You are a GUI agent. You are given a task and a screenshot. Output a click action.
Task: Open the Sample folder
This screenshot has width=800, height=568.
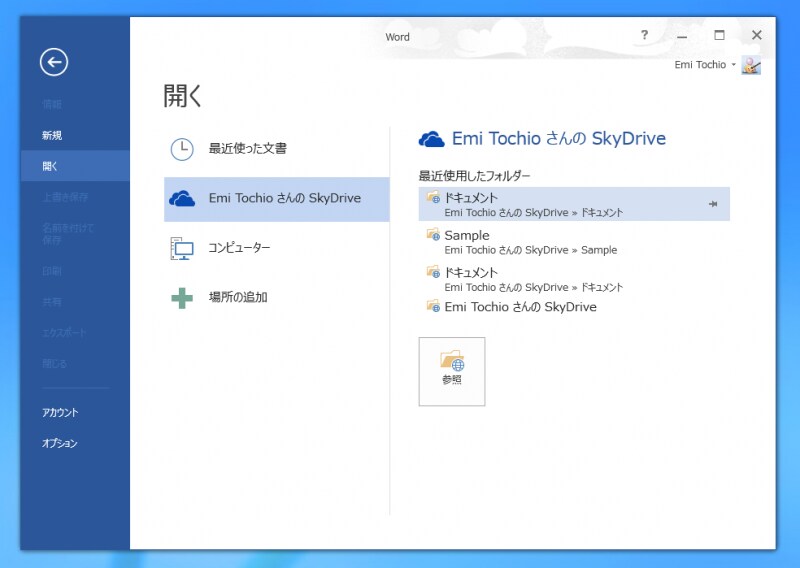467,236
